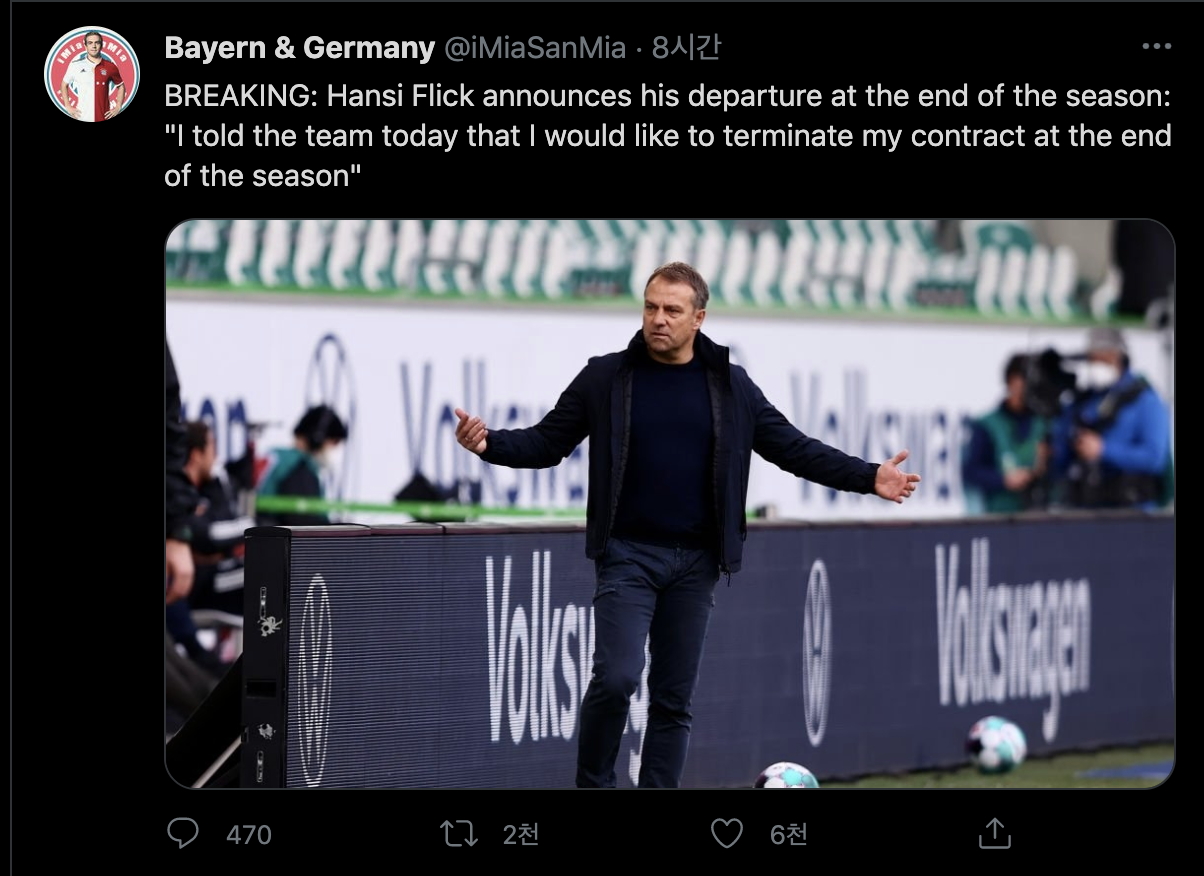Image resolution: width=1204 pixels, height=876 pixels.
Task: Click the quoted contract statement in tweet text
Action: pyautogui.click(x=667, y=136)
